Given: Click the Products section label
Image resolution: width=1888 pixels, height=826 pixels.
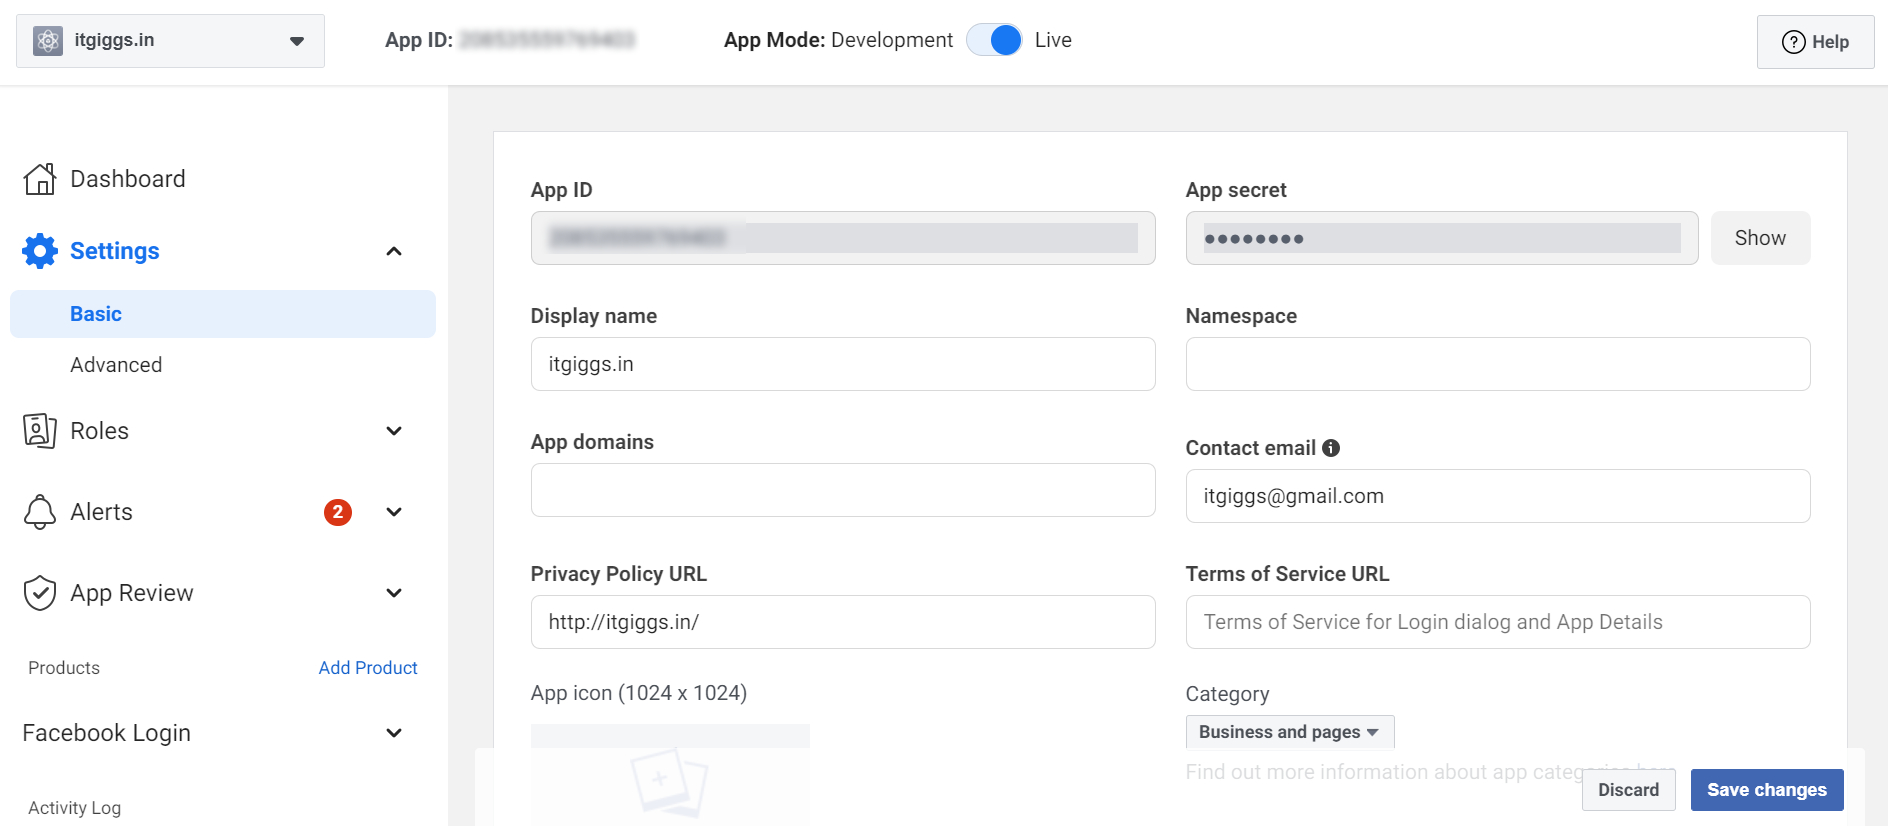Looking at the screenshot, I should click(64, 668).
